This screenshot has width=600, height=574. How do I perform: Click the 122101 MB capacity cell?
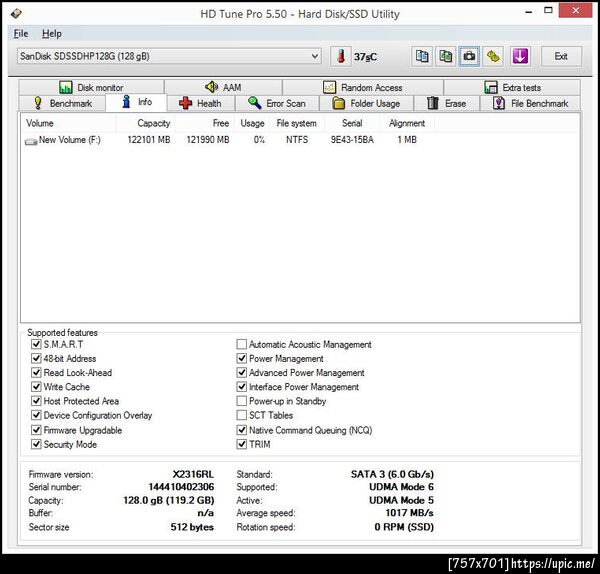[149, 140]
